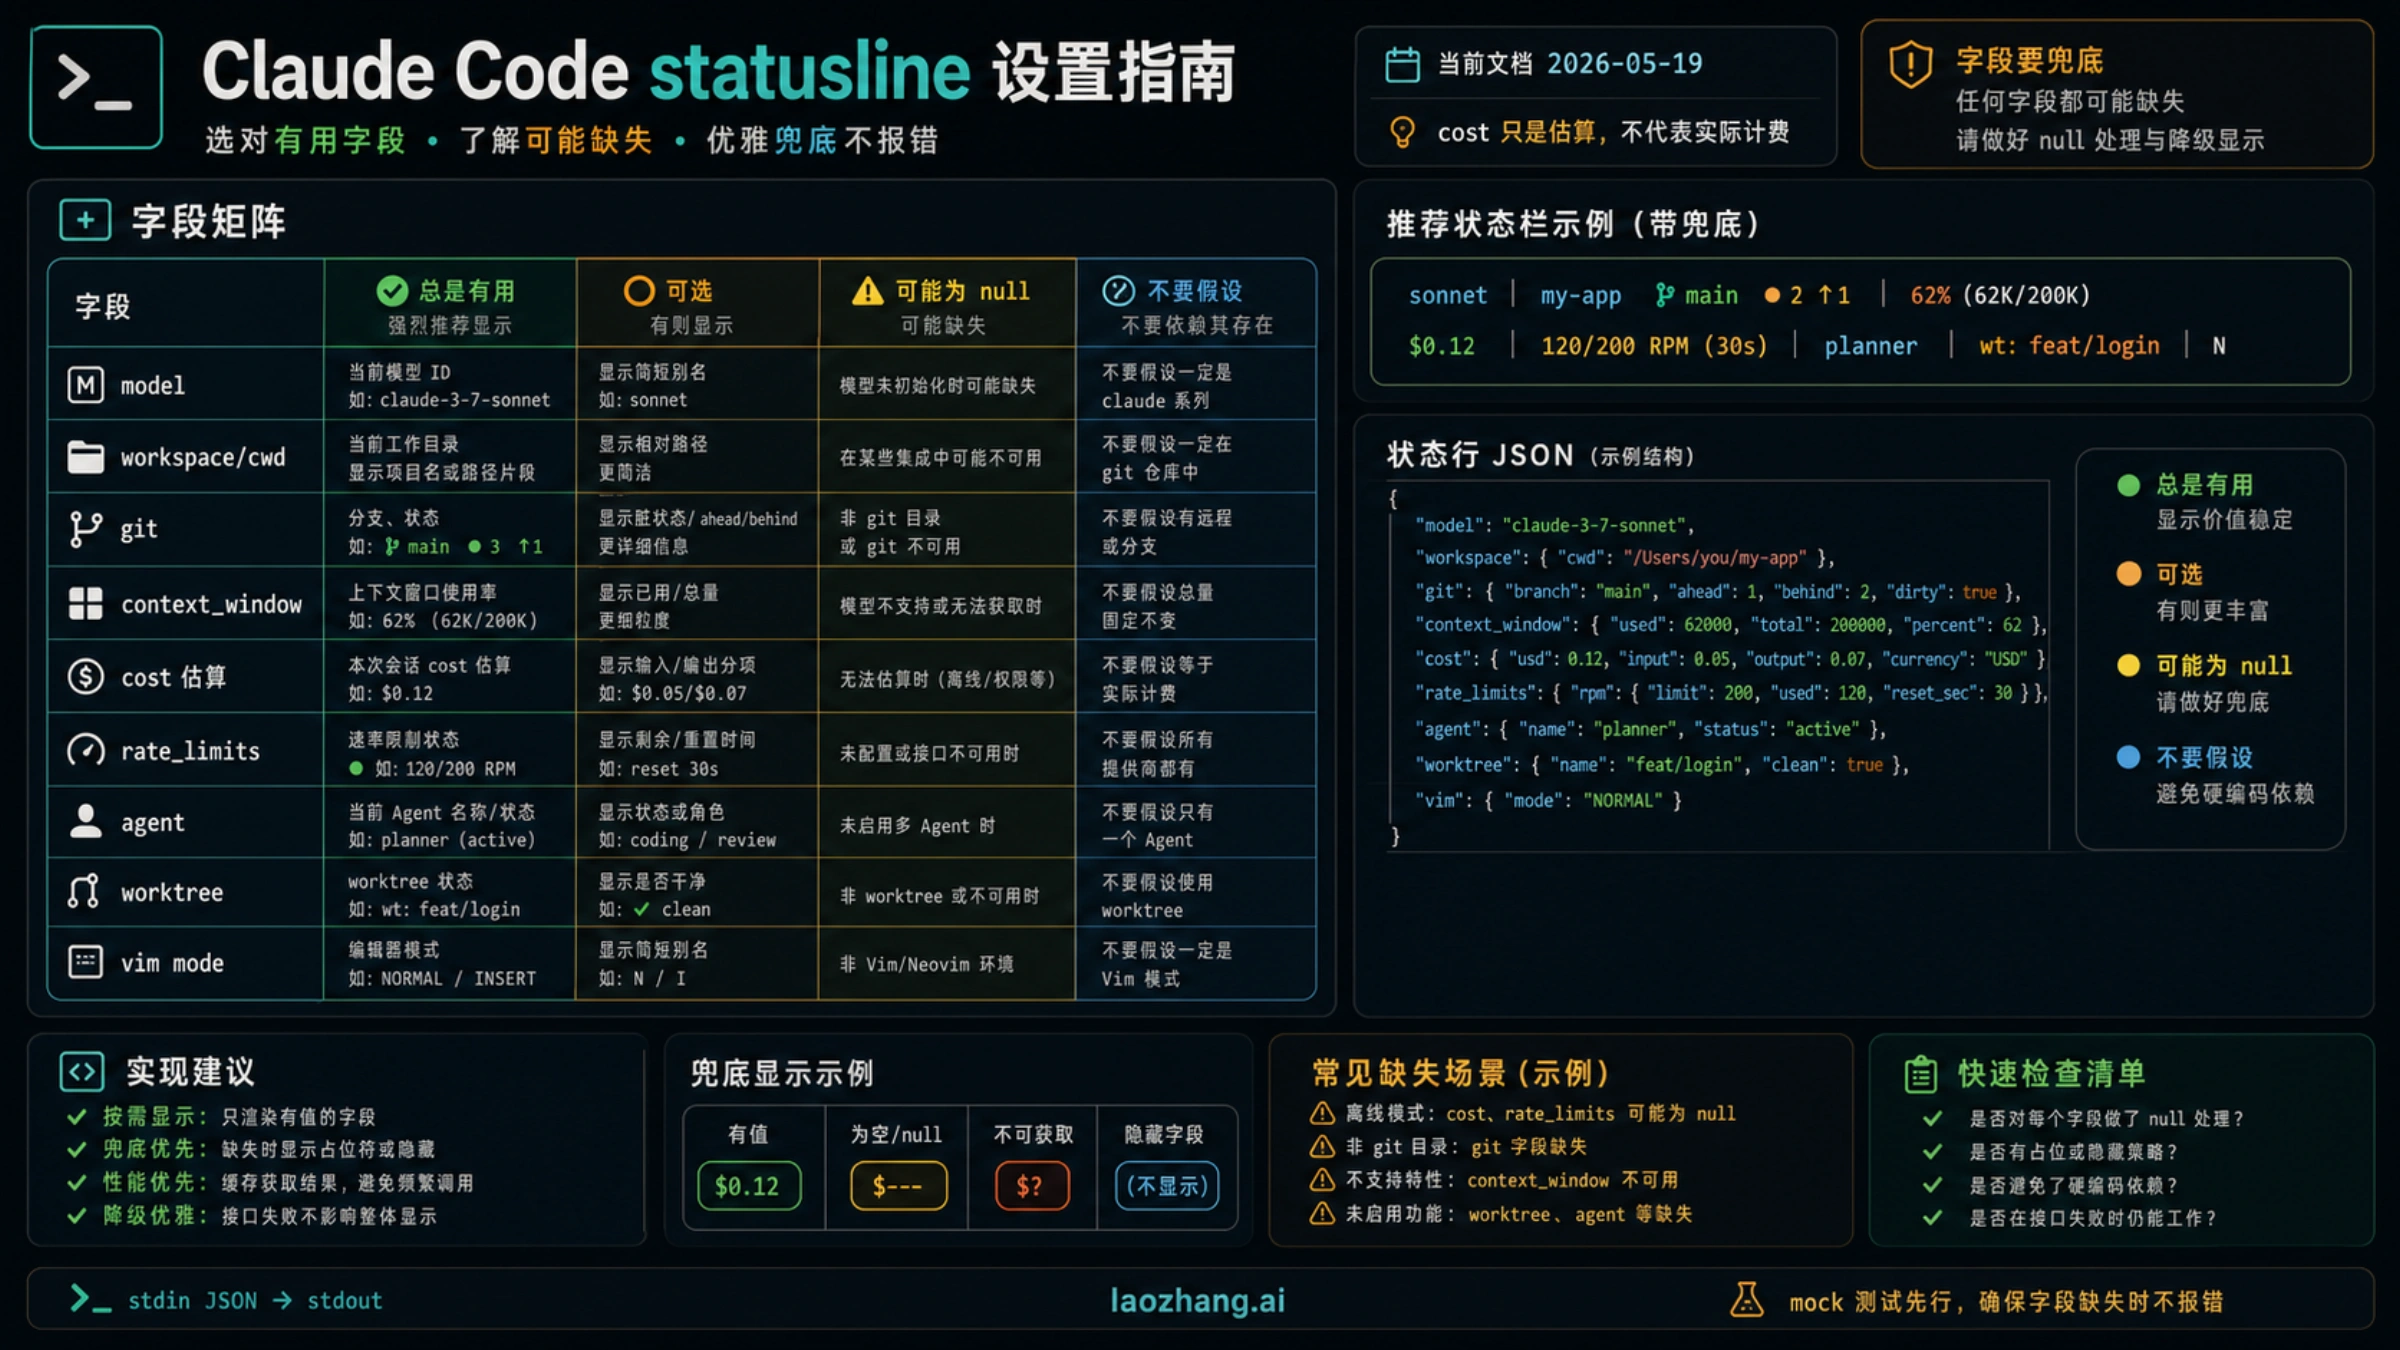Click the '2026-05-19' date text
Viewport: 2400px width, 1350px height.
pos(1624,64)
